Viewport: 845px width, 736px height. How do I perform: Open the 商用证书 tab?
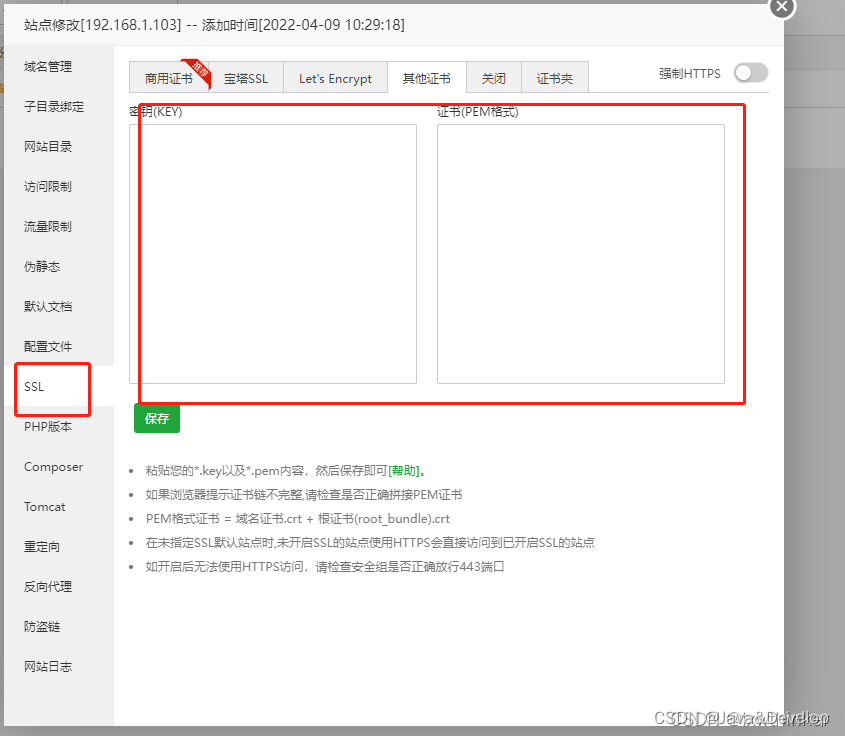(x=169, y=78)
